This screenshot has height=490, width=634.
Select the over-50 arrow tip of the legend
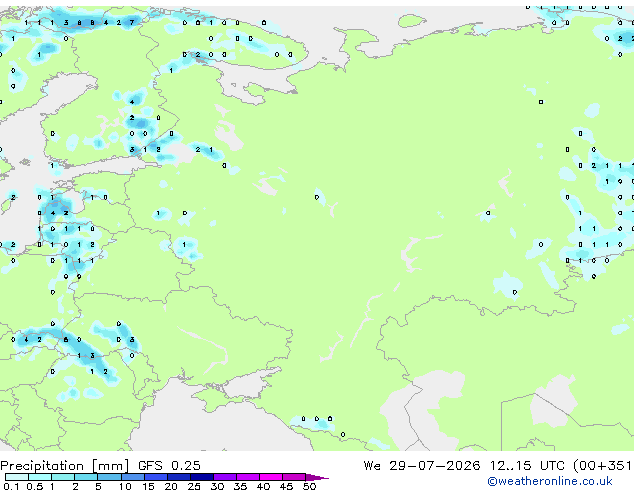[317, 477]
